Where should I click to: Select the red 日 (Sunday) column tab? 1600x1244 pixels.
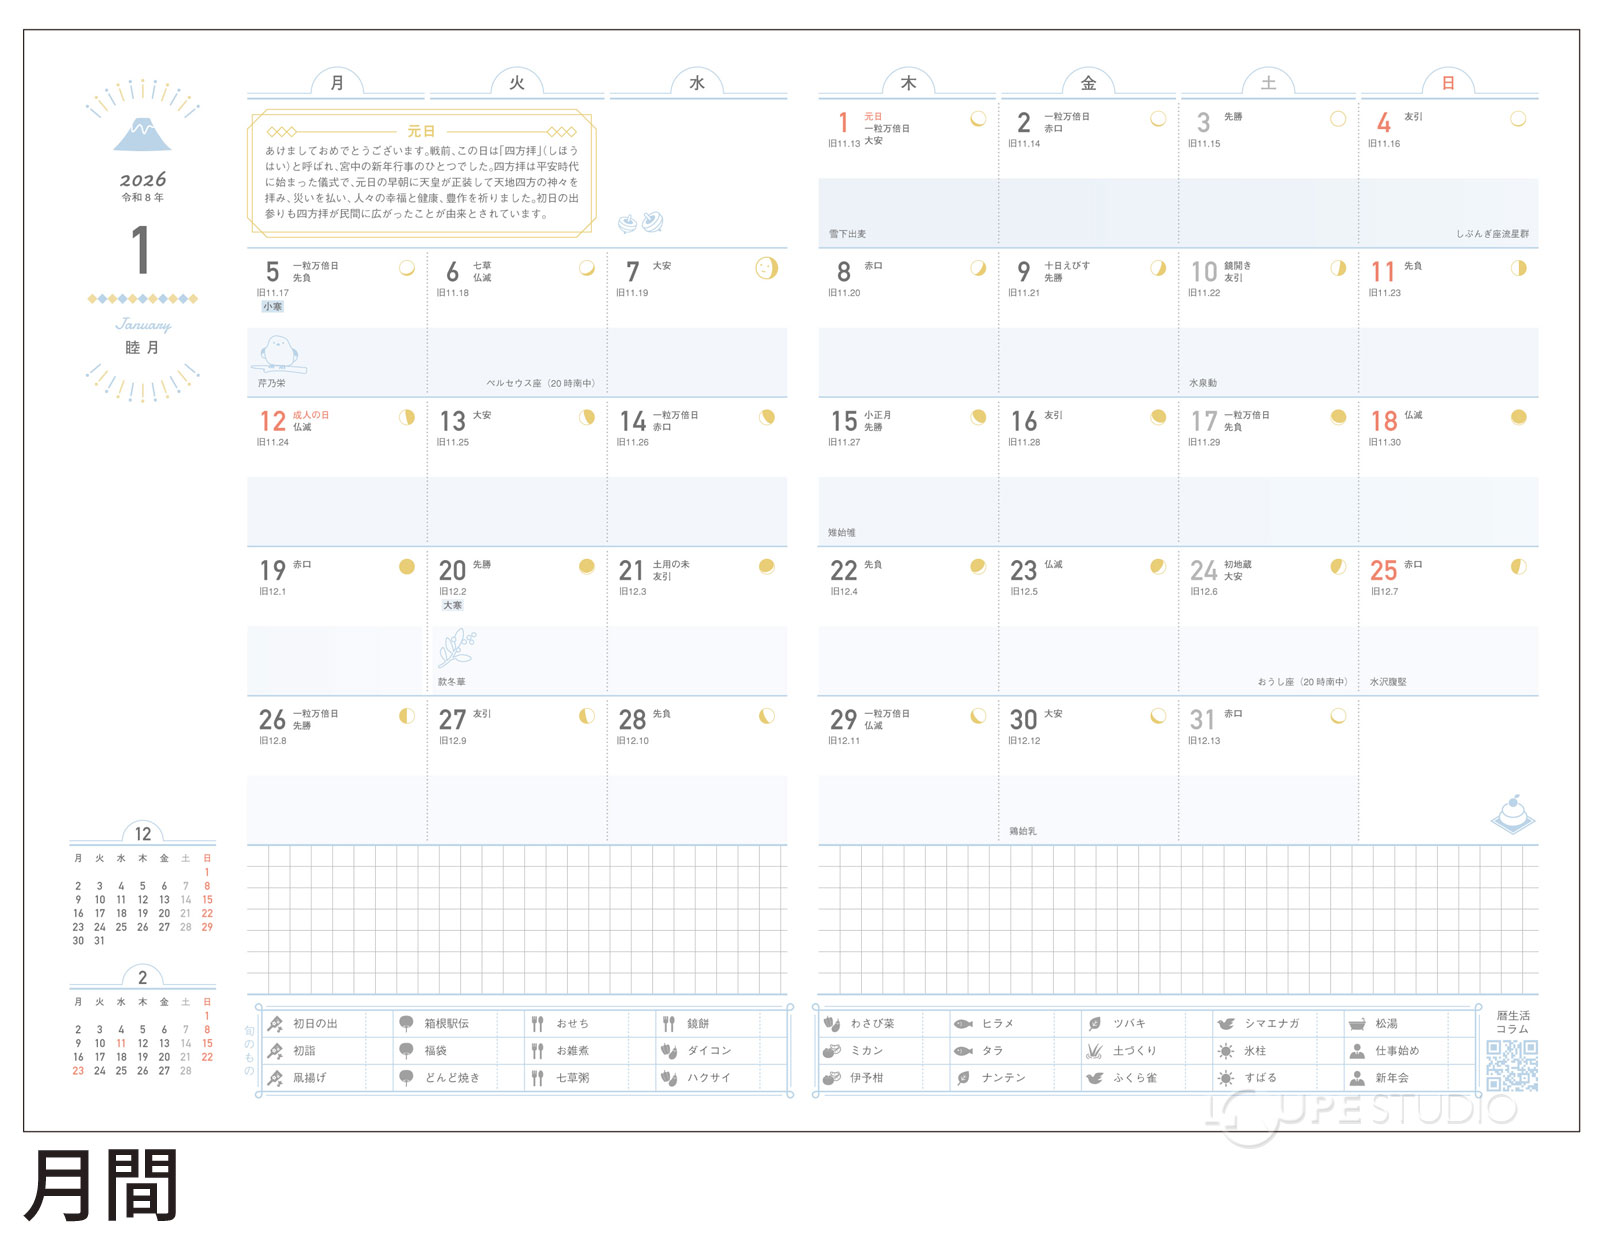[x=1447, y=83]
